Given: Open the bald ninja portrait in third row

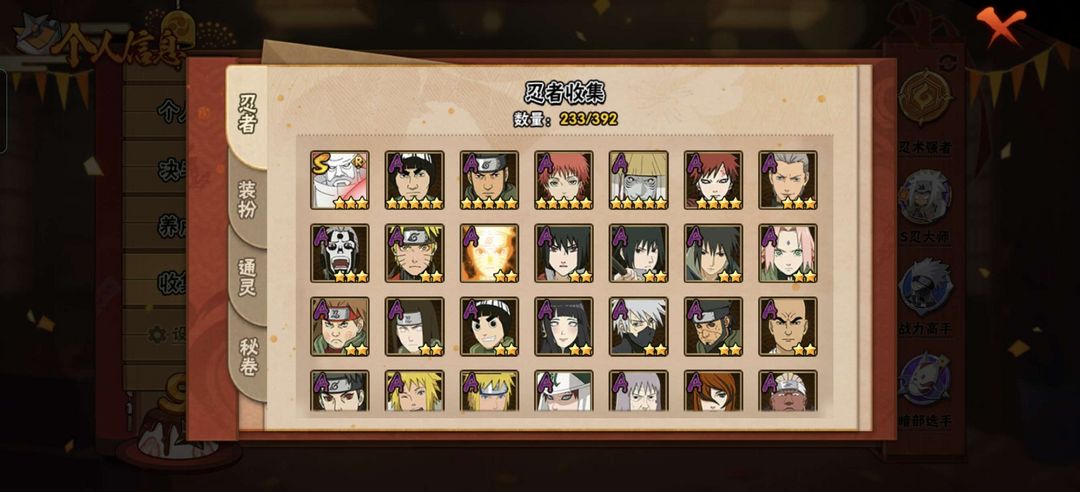Looking at the screenshot, I should (788, 326).
